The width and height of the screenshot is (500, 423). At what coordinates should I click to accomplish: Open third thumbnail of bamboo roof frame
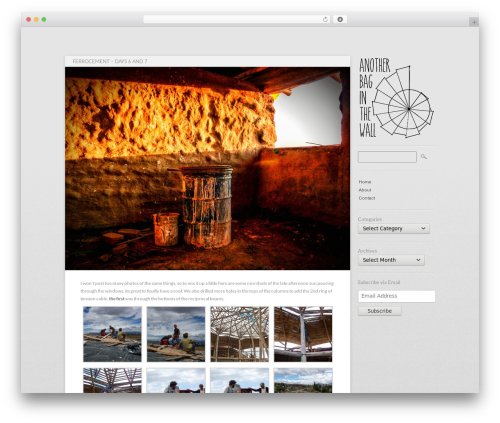tap(239, 334)
